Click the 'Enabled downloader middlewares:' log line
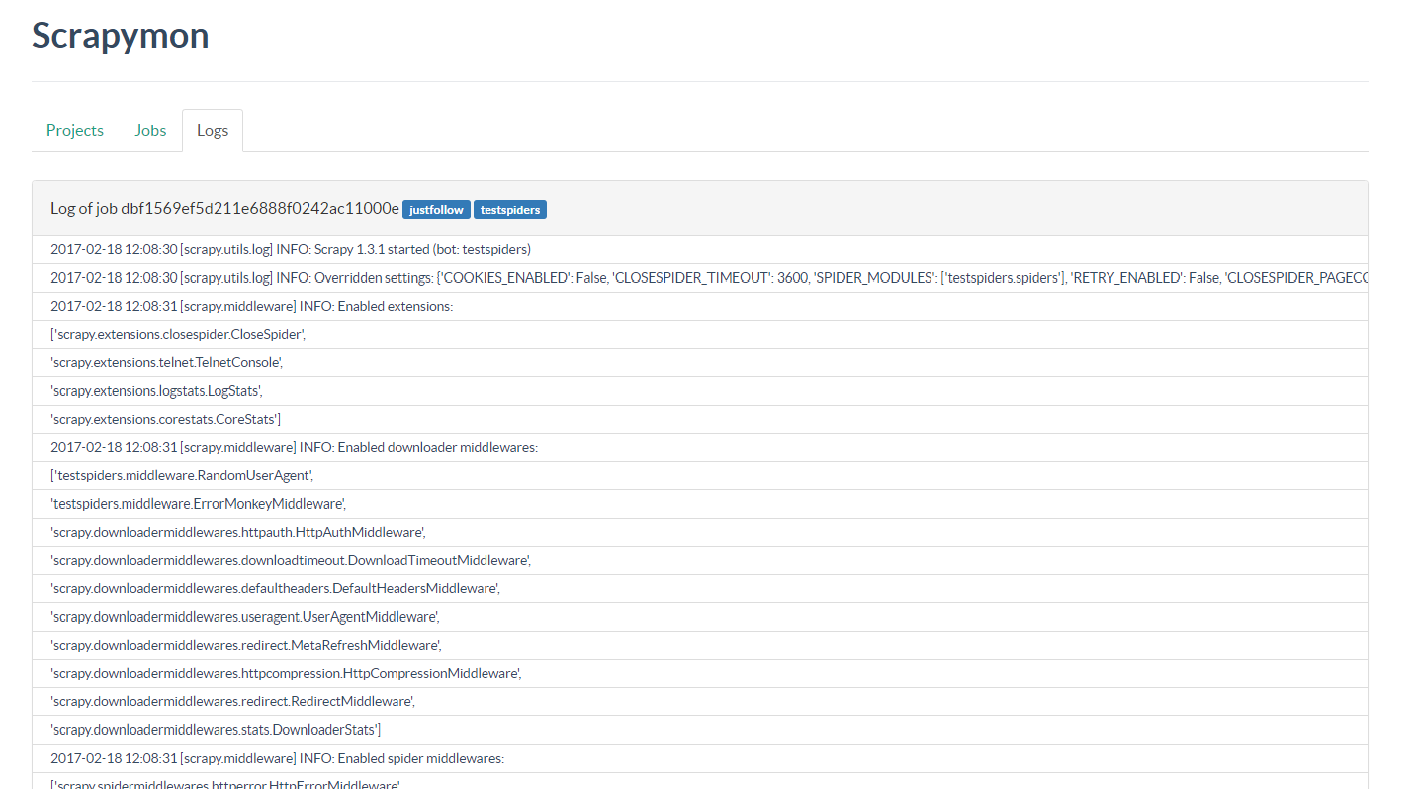The image size is (1403, 789). [x=700, y=448]
